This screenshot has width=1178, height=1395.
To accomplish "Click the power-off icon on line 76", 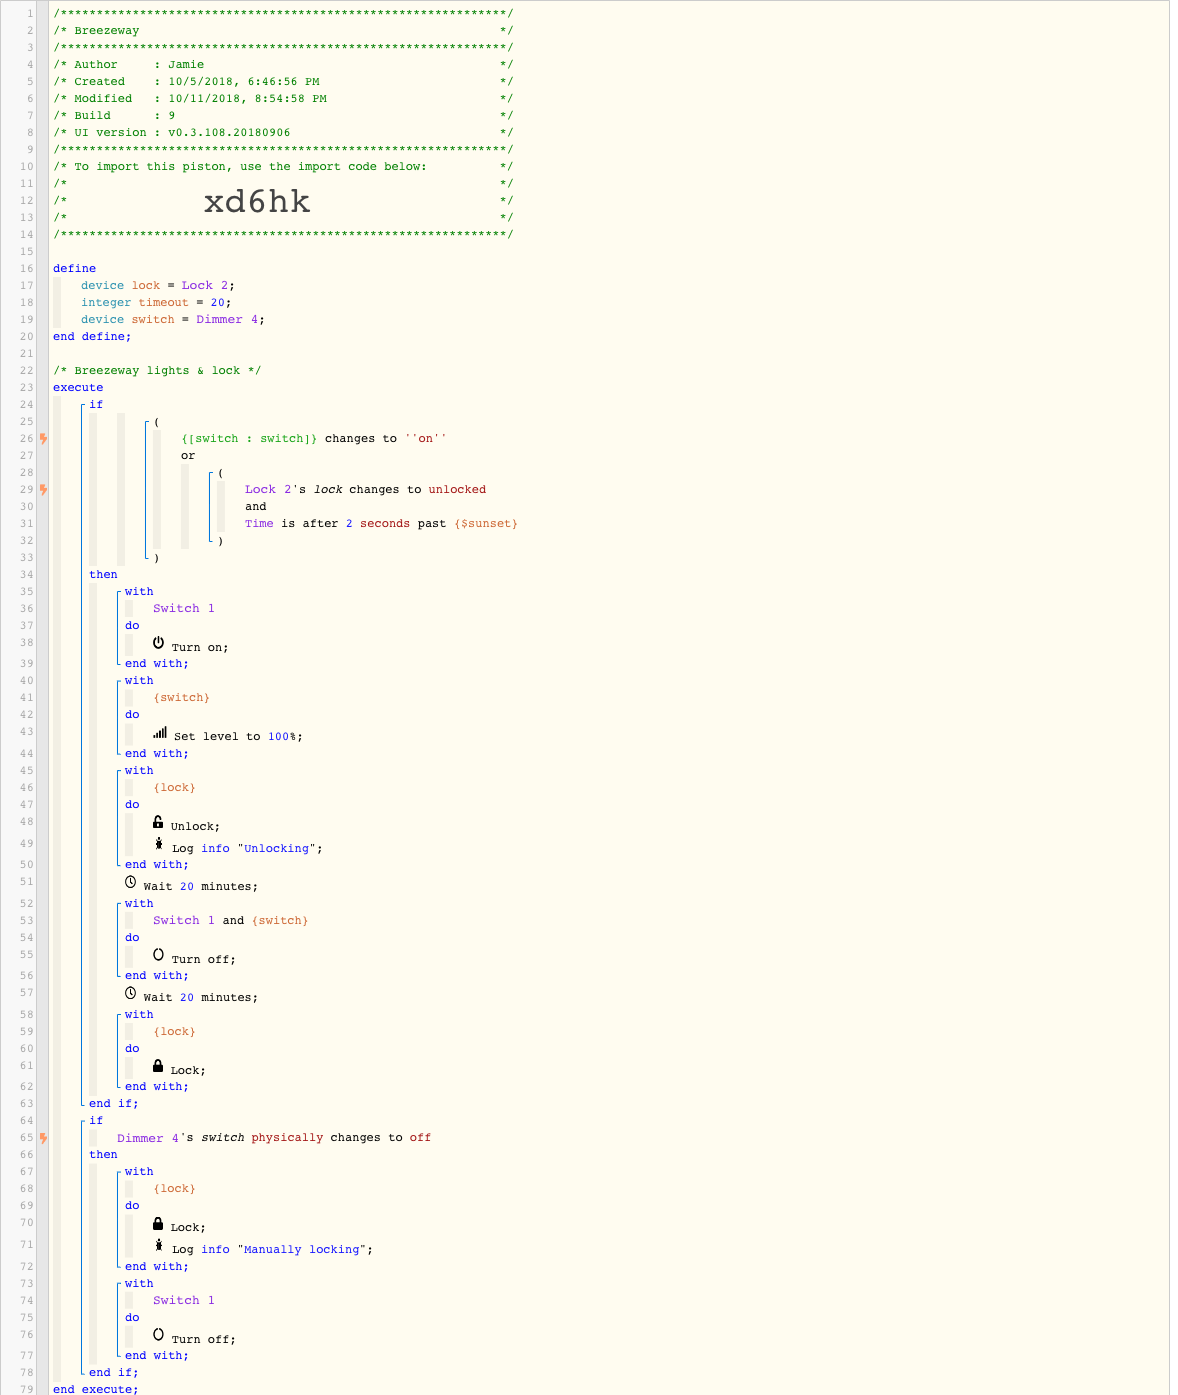I will [x=158, y=1335].
